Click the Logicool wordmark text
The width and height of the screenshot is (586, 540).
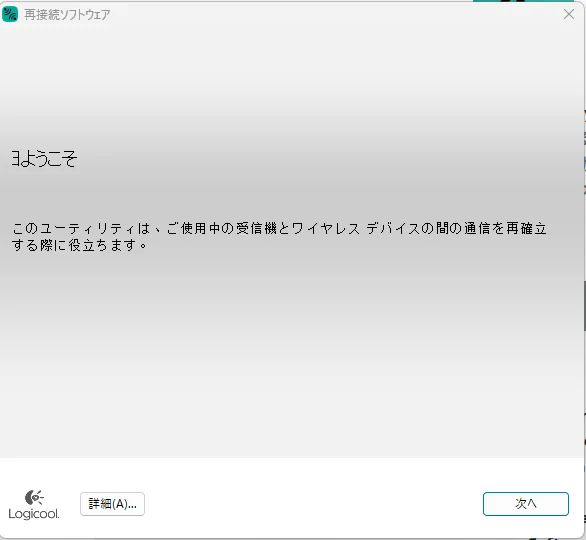[x=34, y=514]
